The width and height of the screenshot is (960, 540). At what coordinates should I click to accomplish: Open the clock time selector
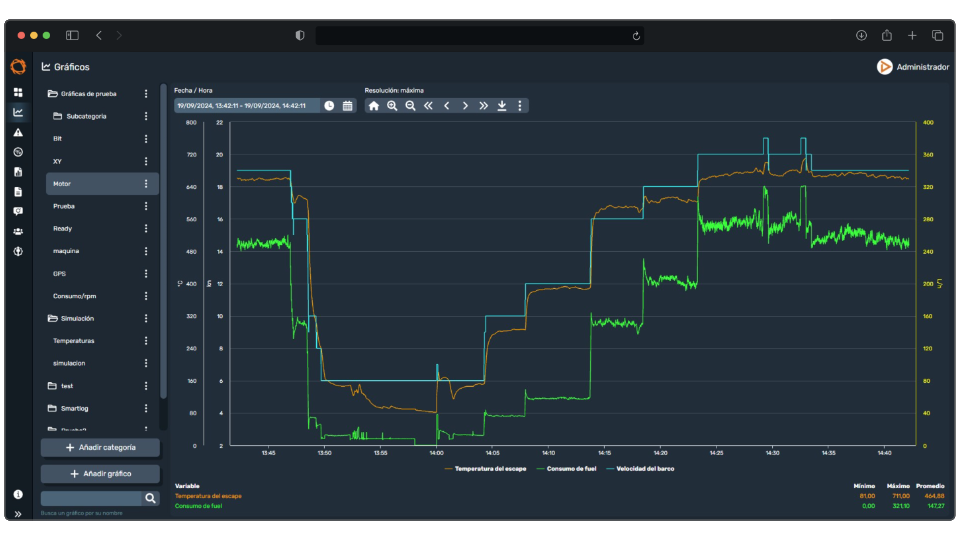click(329, 106)
